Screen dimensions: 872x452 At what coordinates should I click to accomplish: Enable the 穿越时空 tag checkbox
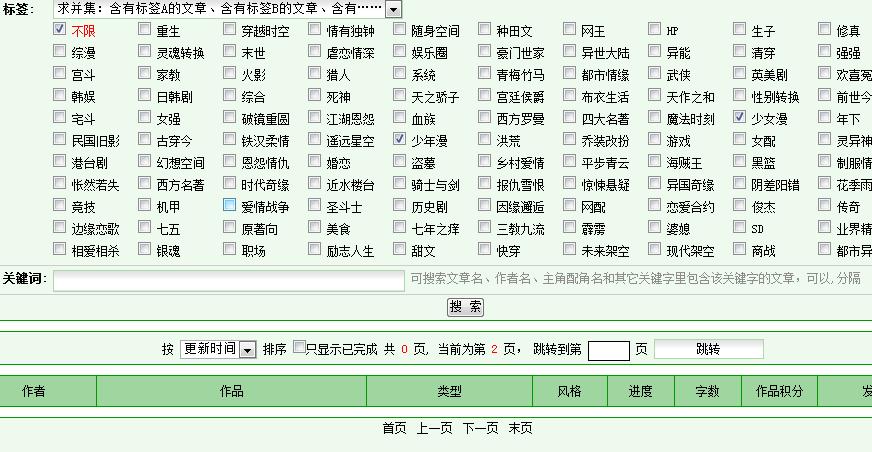click(x=230, y=30)
